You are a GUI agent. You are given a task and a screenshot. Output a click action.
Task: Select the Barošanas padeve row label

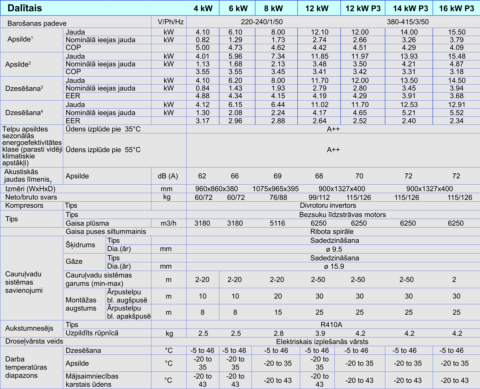pos(37,23)
